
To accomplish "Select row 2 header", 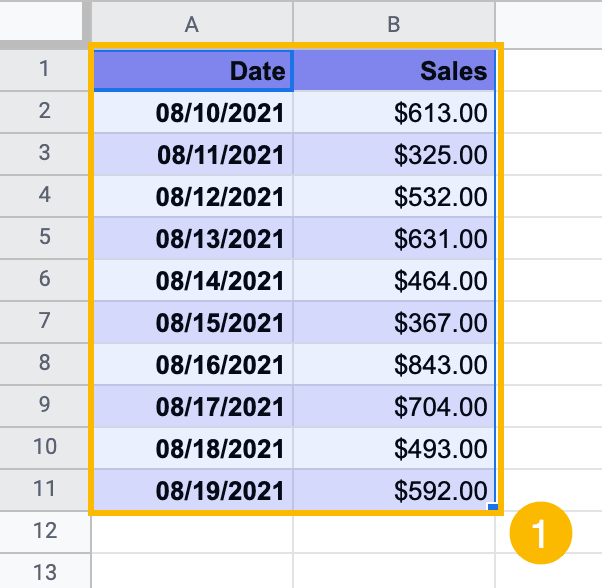I will pyautogui.click(x=44, y=112).
